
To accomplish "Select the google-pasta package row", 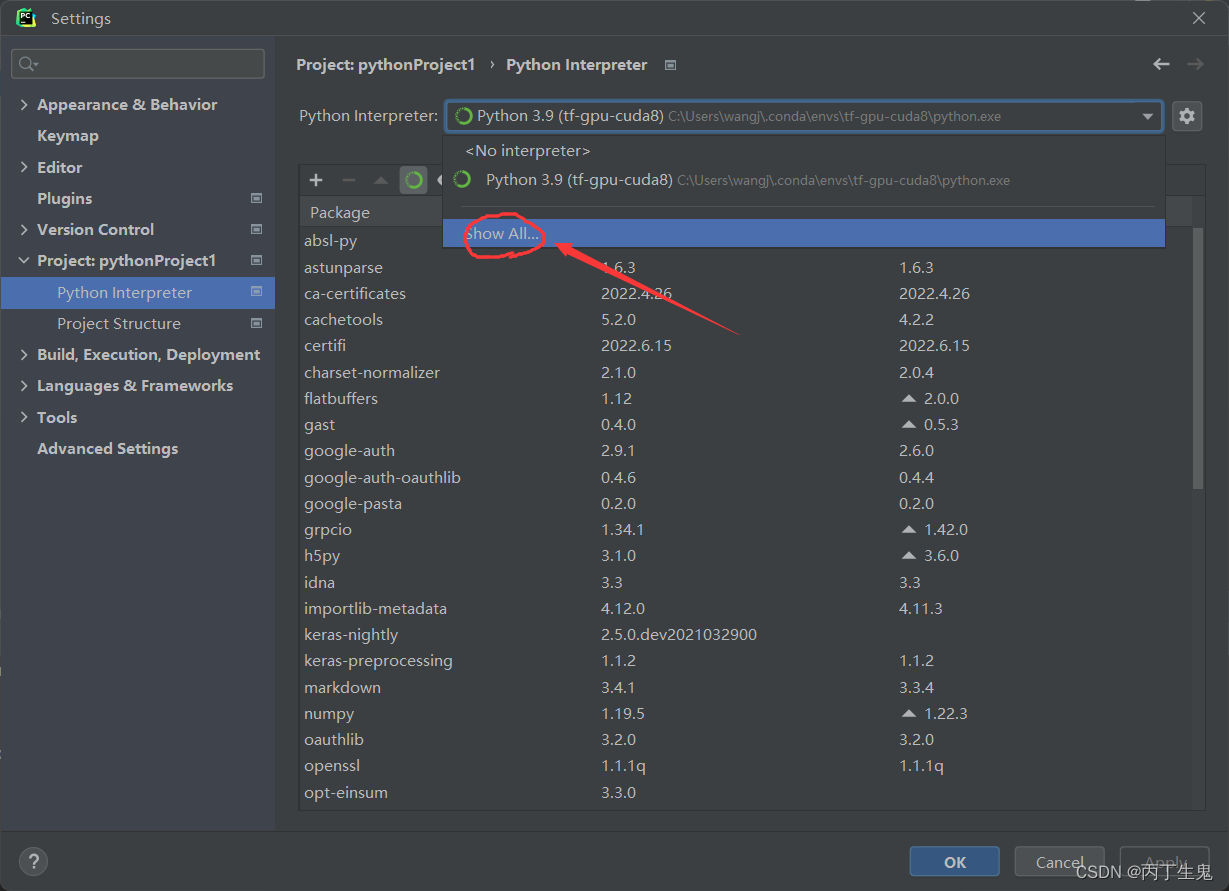I will pyautogui.click(x=746, y=503).
